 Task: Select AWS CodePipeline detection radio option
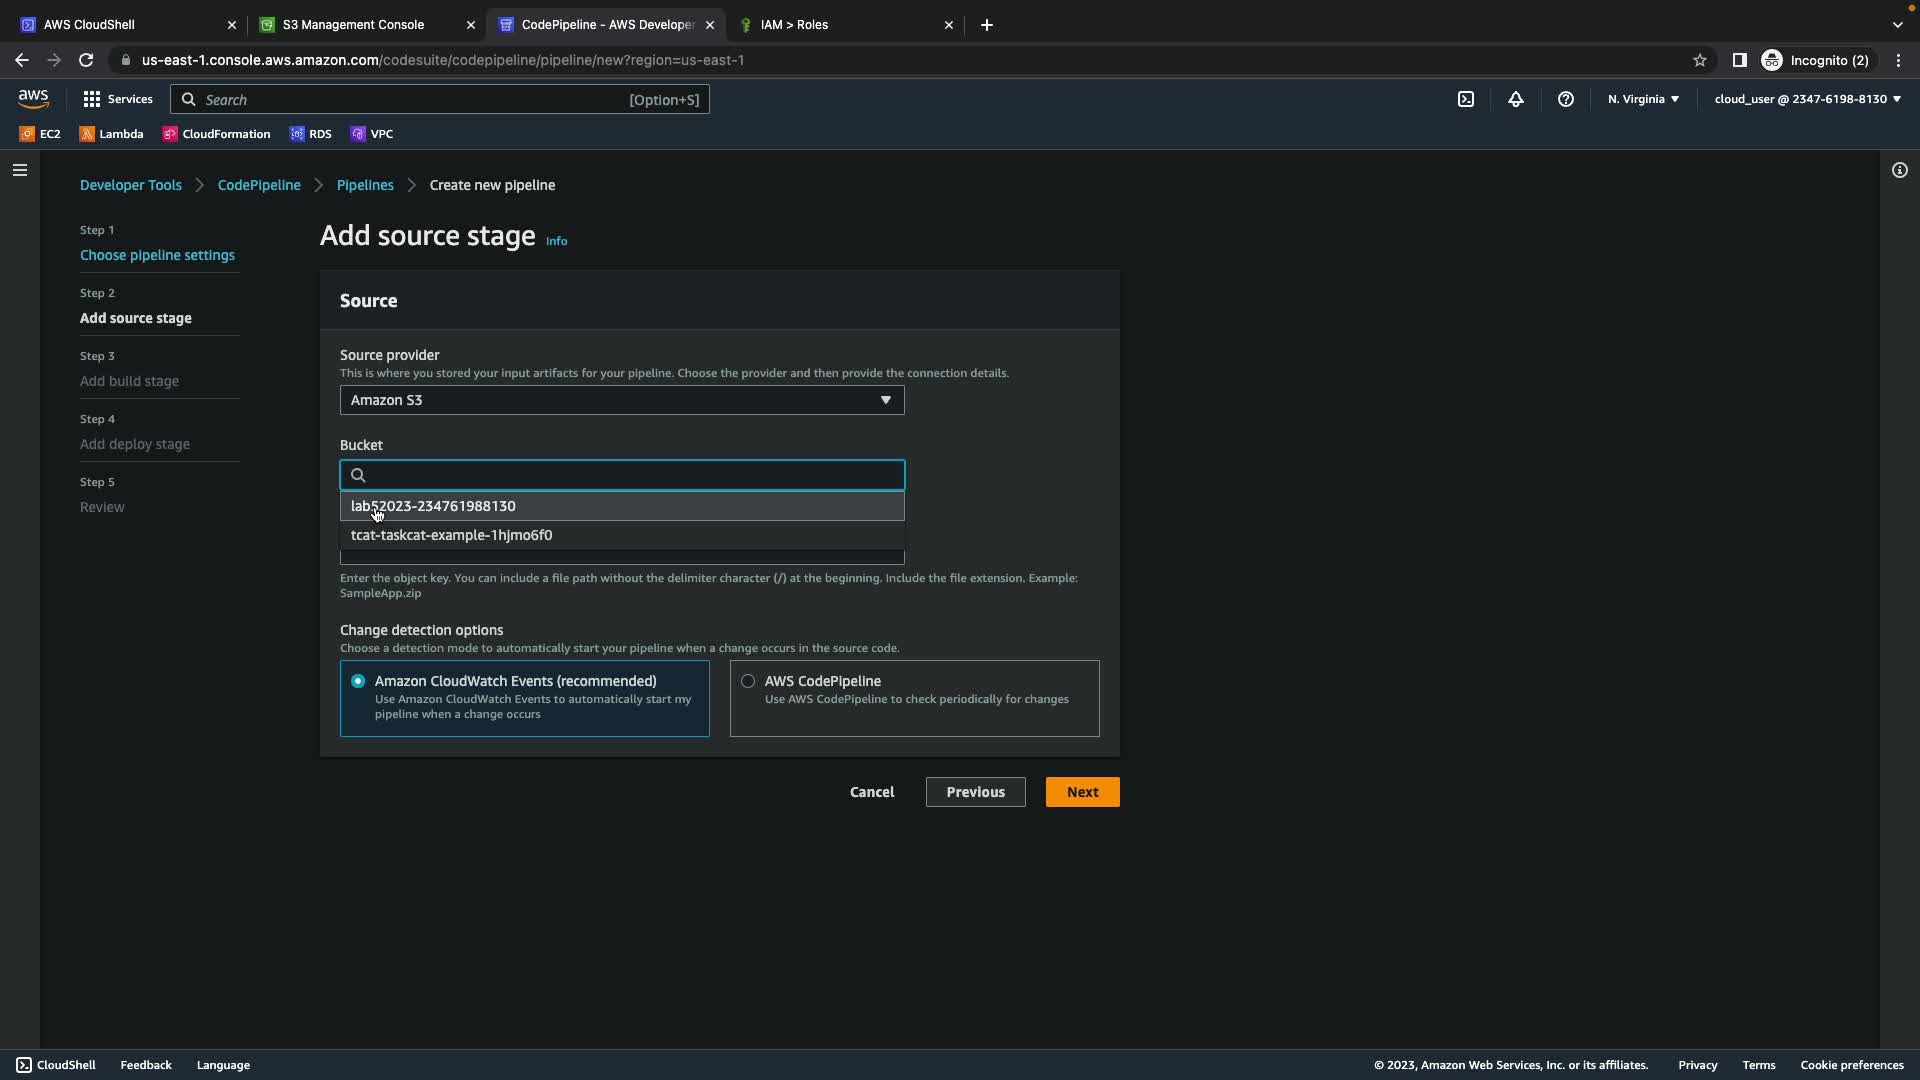748,681
